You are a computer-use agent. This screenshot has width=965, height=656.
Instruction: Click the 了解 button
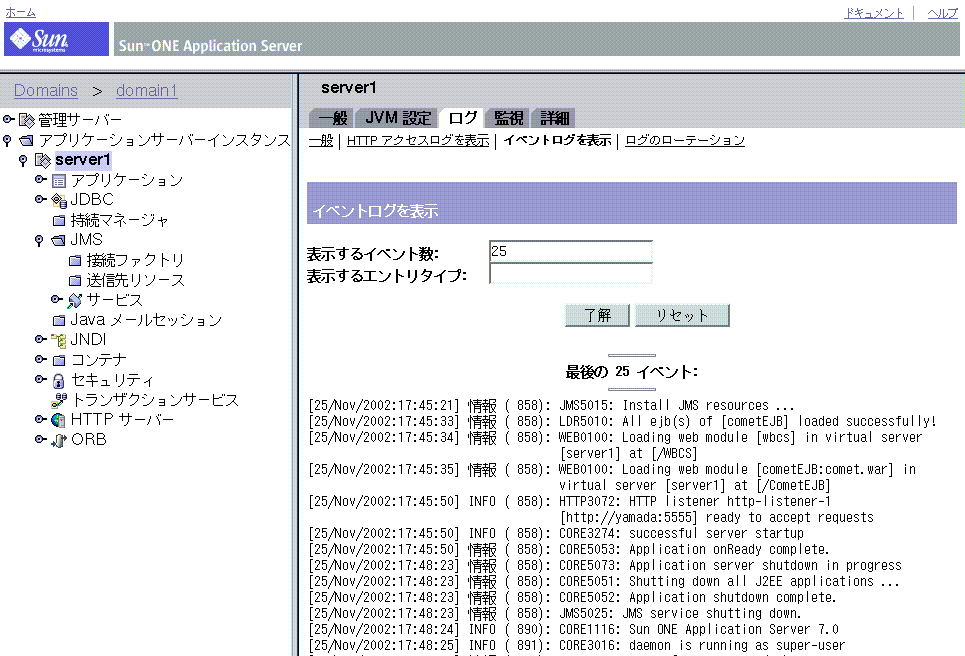(x=597, y=316)
